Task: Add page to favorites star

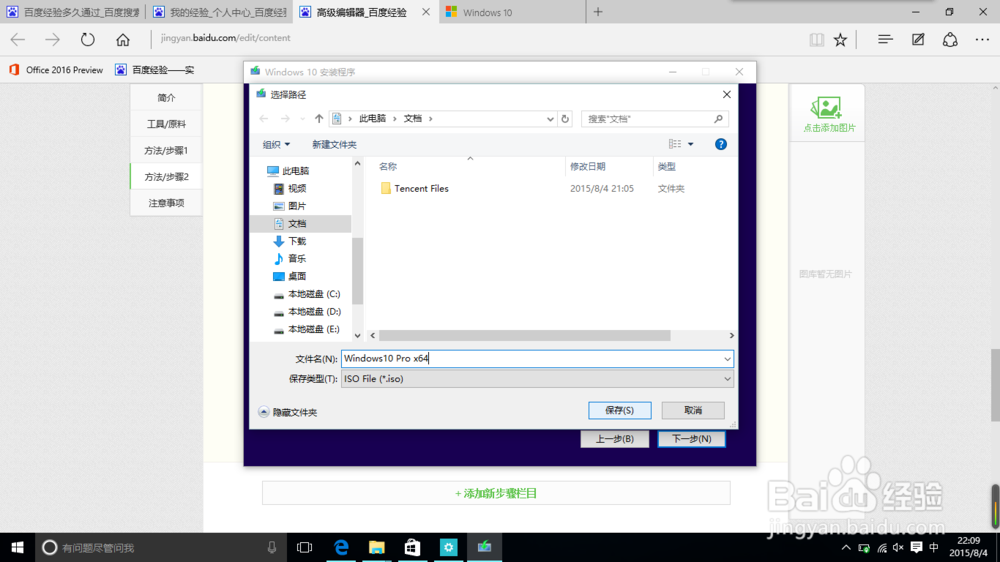Action: click(x=841, y=40)
